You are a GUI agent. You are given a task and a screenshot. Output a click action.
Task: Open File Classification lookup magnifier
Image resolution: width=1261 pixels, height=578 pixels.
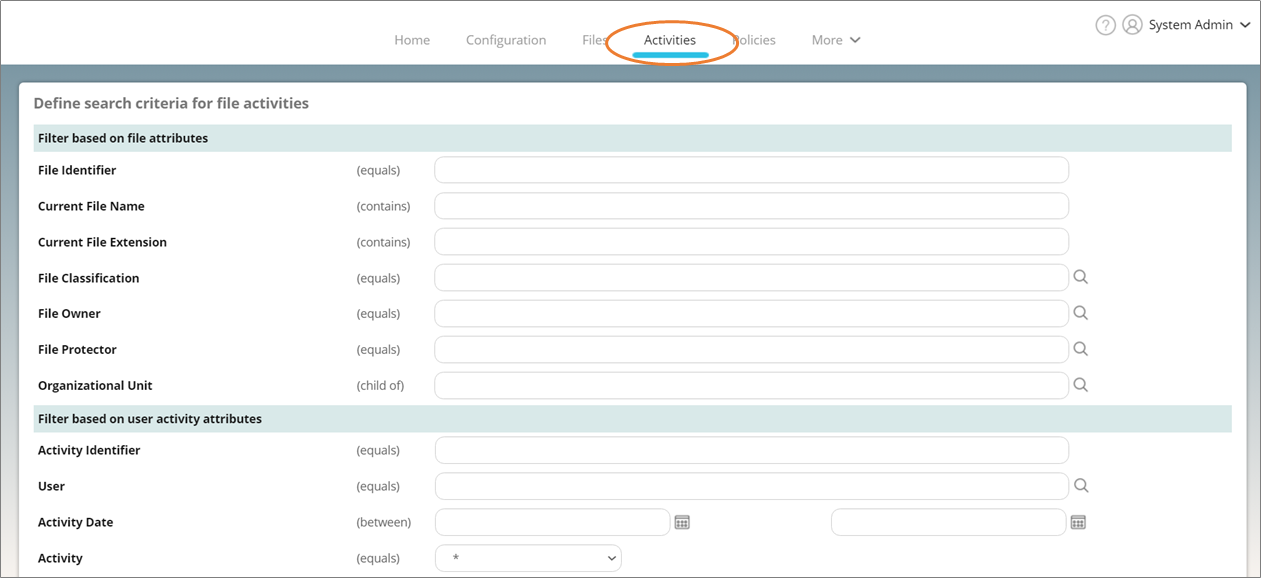pyautogui.click(x=1080, y=277)
